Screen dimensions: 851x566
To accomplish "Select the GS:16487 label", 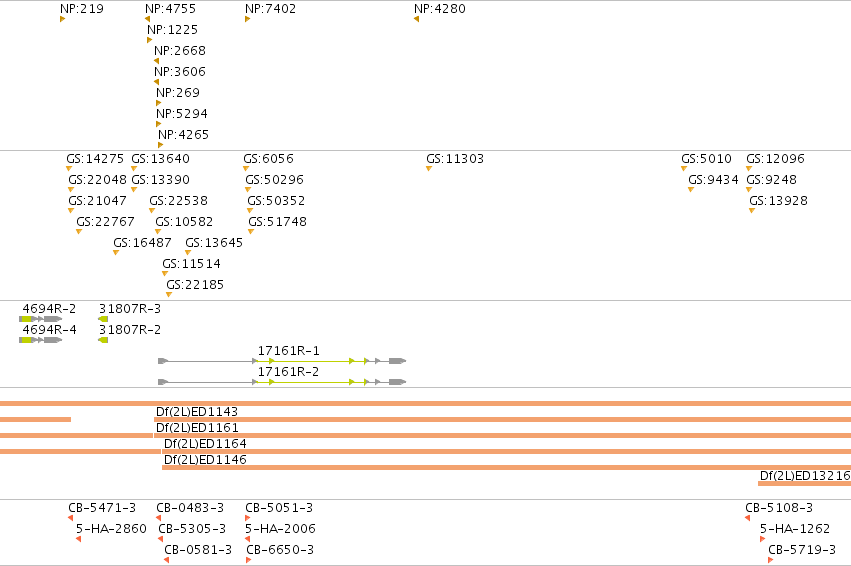I will click(142, 243).
